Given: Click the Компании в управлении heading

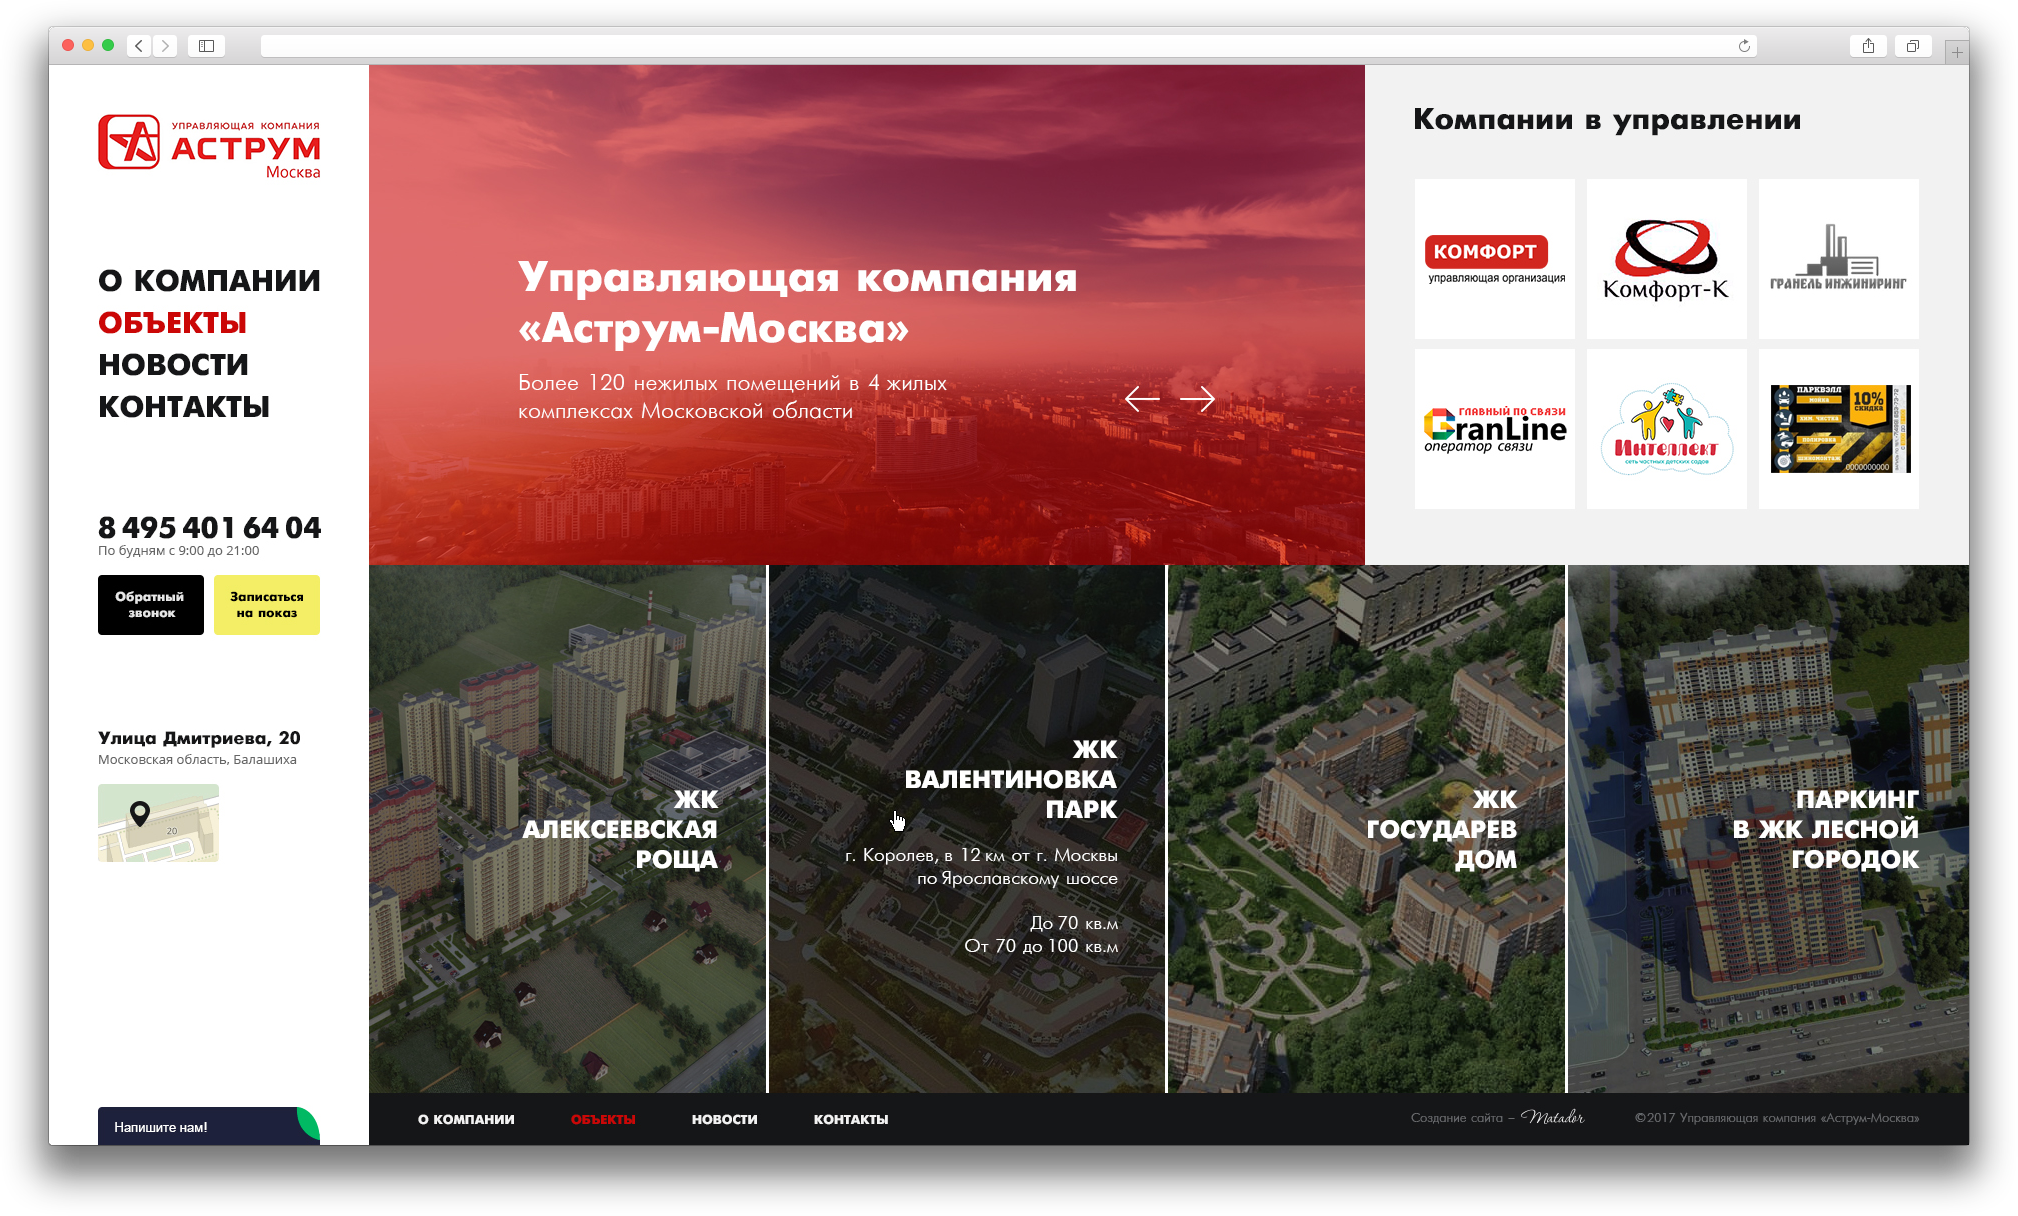Looking at the screenshot, I should [x=1607, y=120].
